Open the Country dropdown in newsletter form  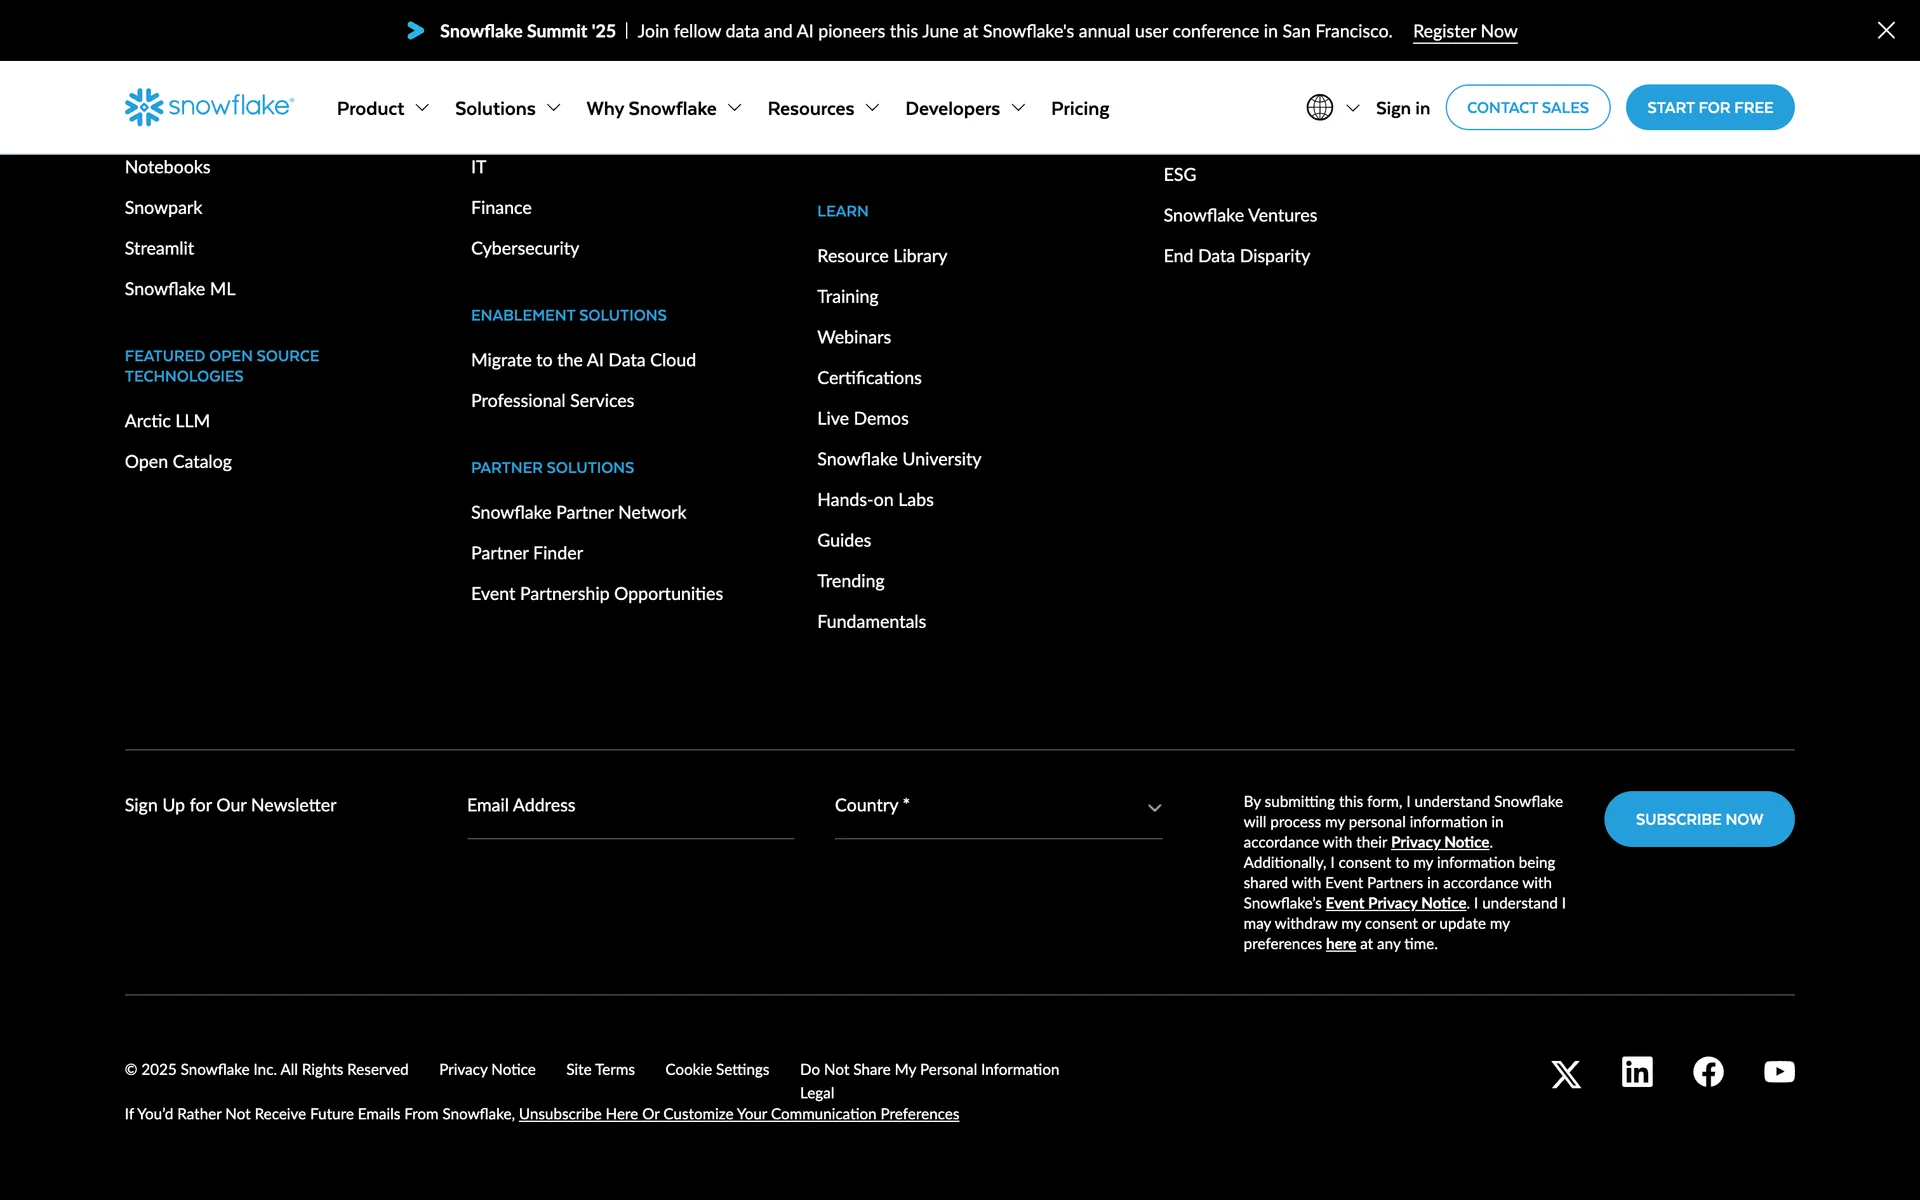point(997,806)
